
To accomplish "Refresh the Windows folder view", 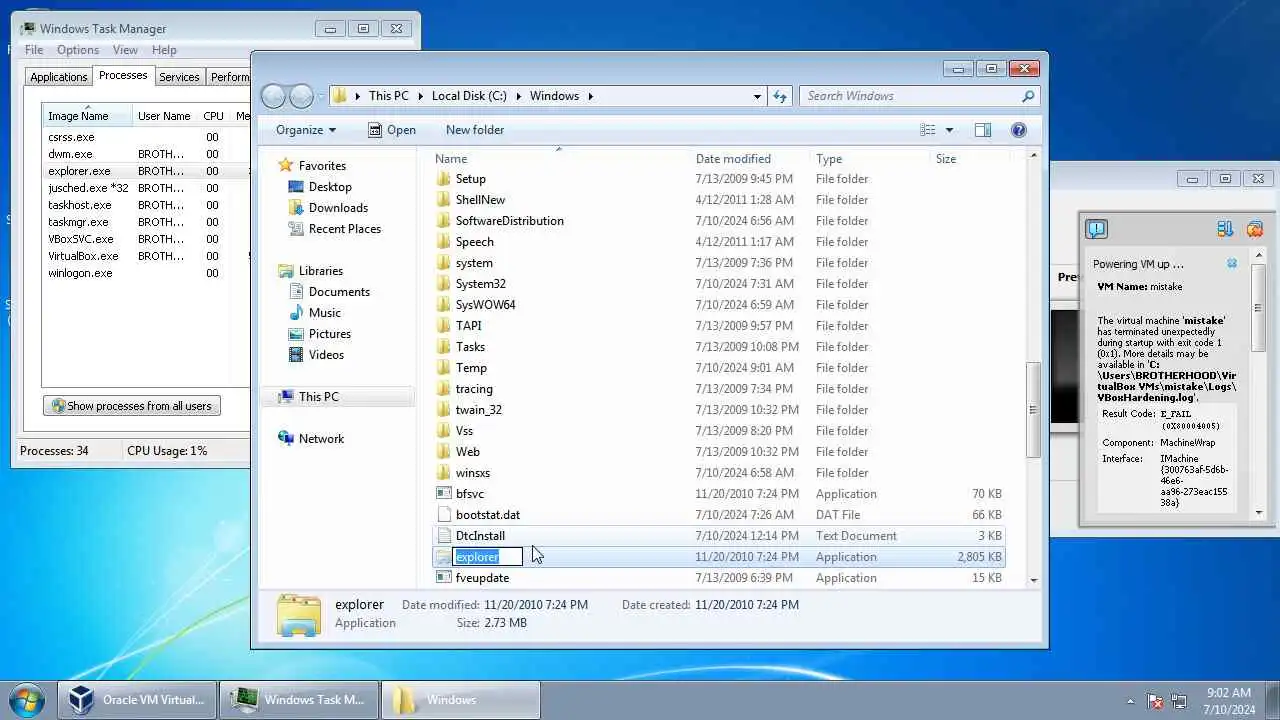I will click(781, 96).
